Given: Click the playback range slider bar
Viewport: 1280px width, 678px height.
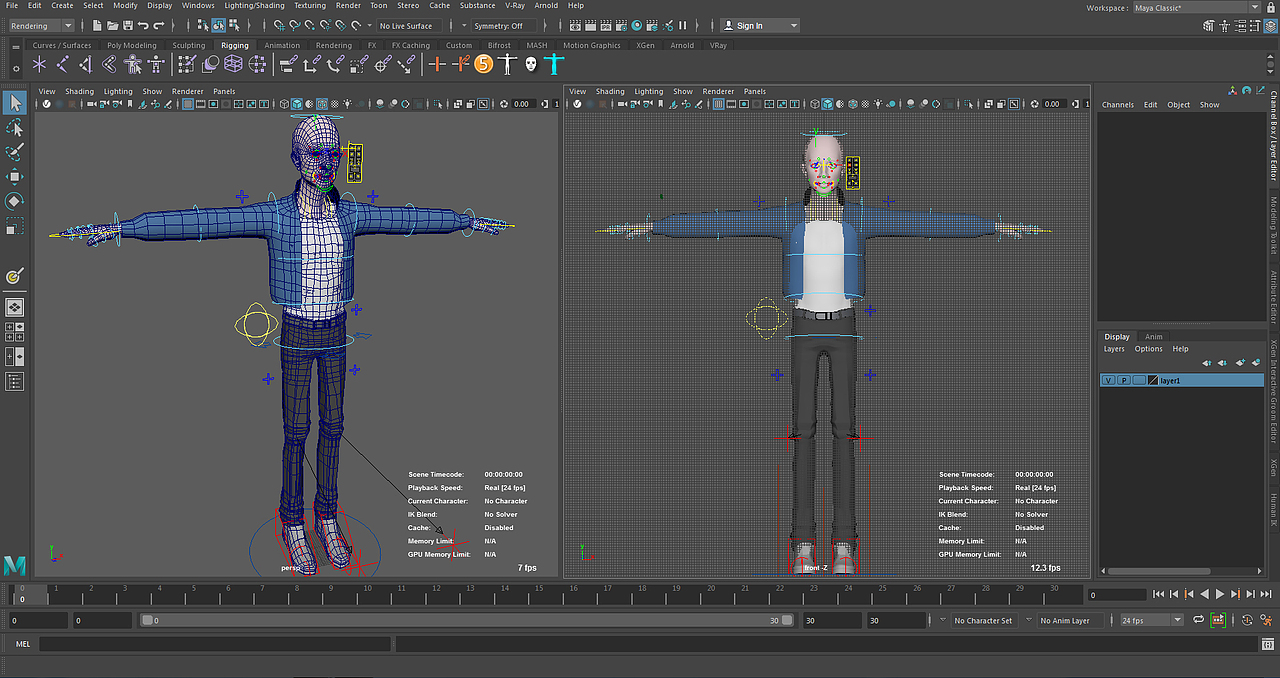Looking at the screenshot, I should click(x=465, y=620).
